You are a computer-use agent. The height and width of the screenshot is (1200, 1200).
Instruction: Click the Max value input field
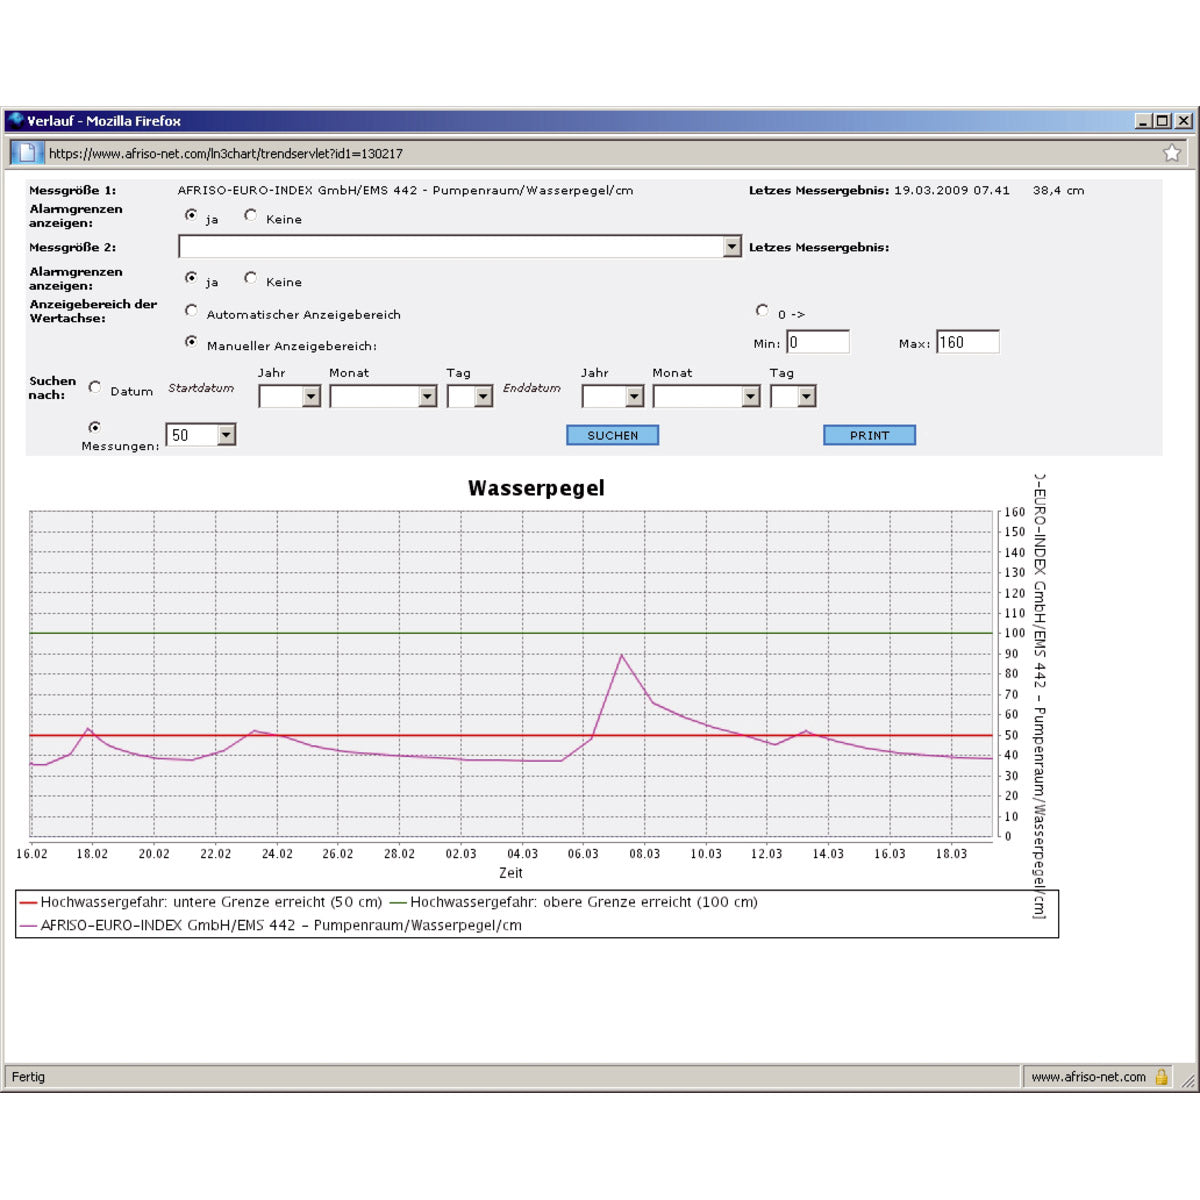[967, 342]
